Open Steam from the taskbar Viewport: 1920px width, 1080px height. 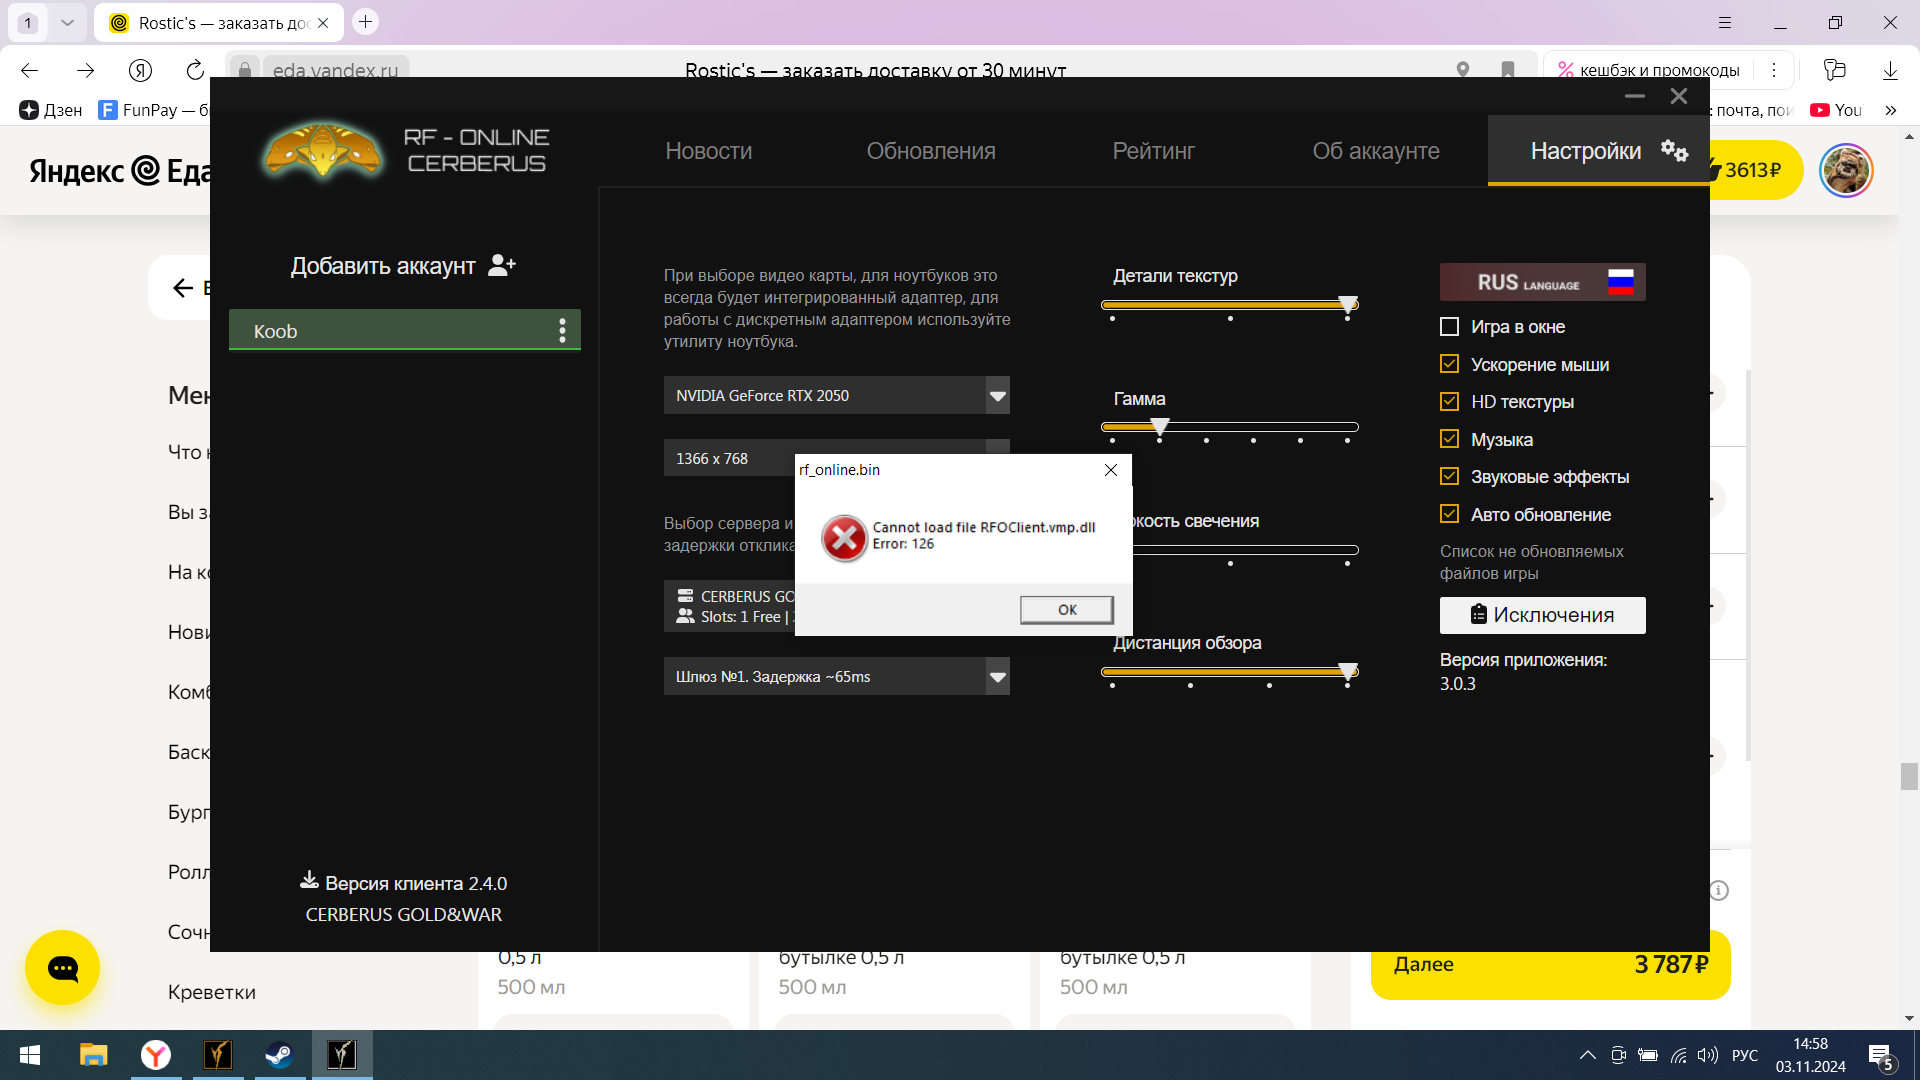click(279, 1055)
